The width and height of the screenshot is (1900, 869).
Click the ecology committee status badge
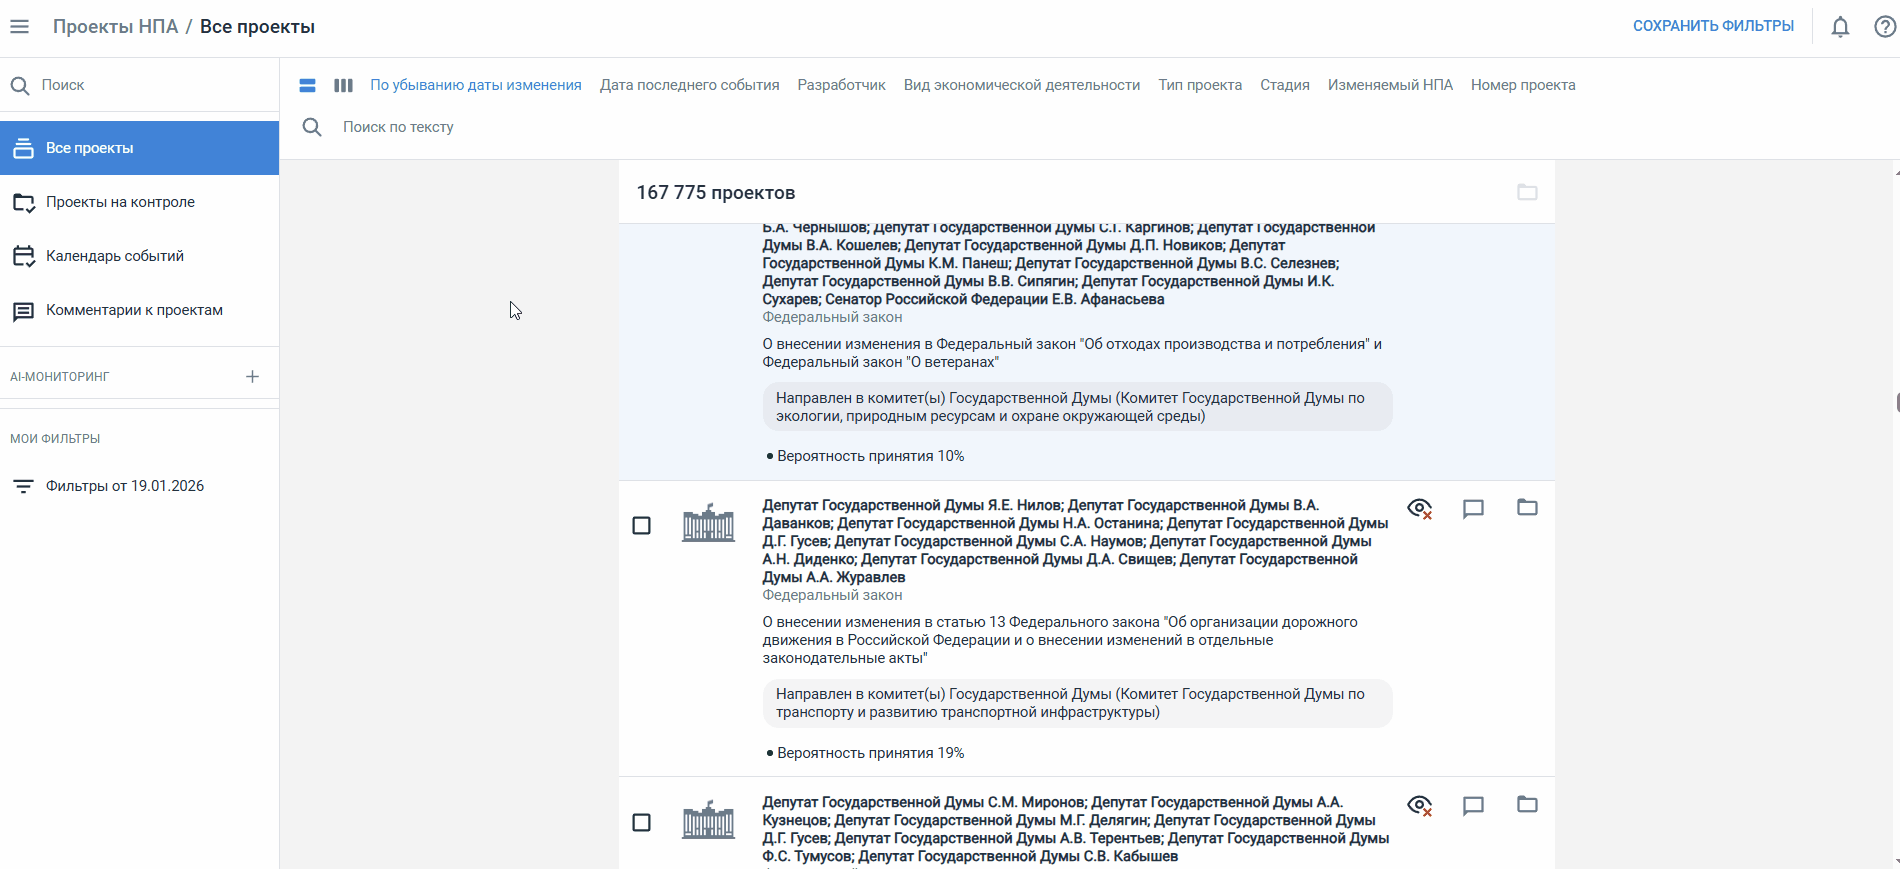[1077, 407]
